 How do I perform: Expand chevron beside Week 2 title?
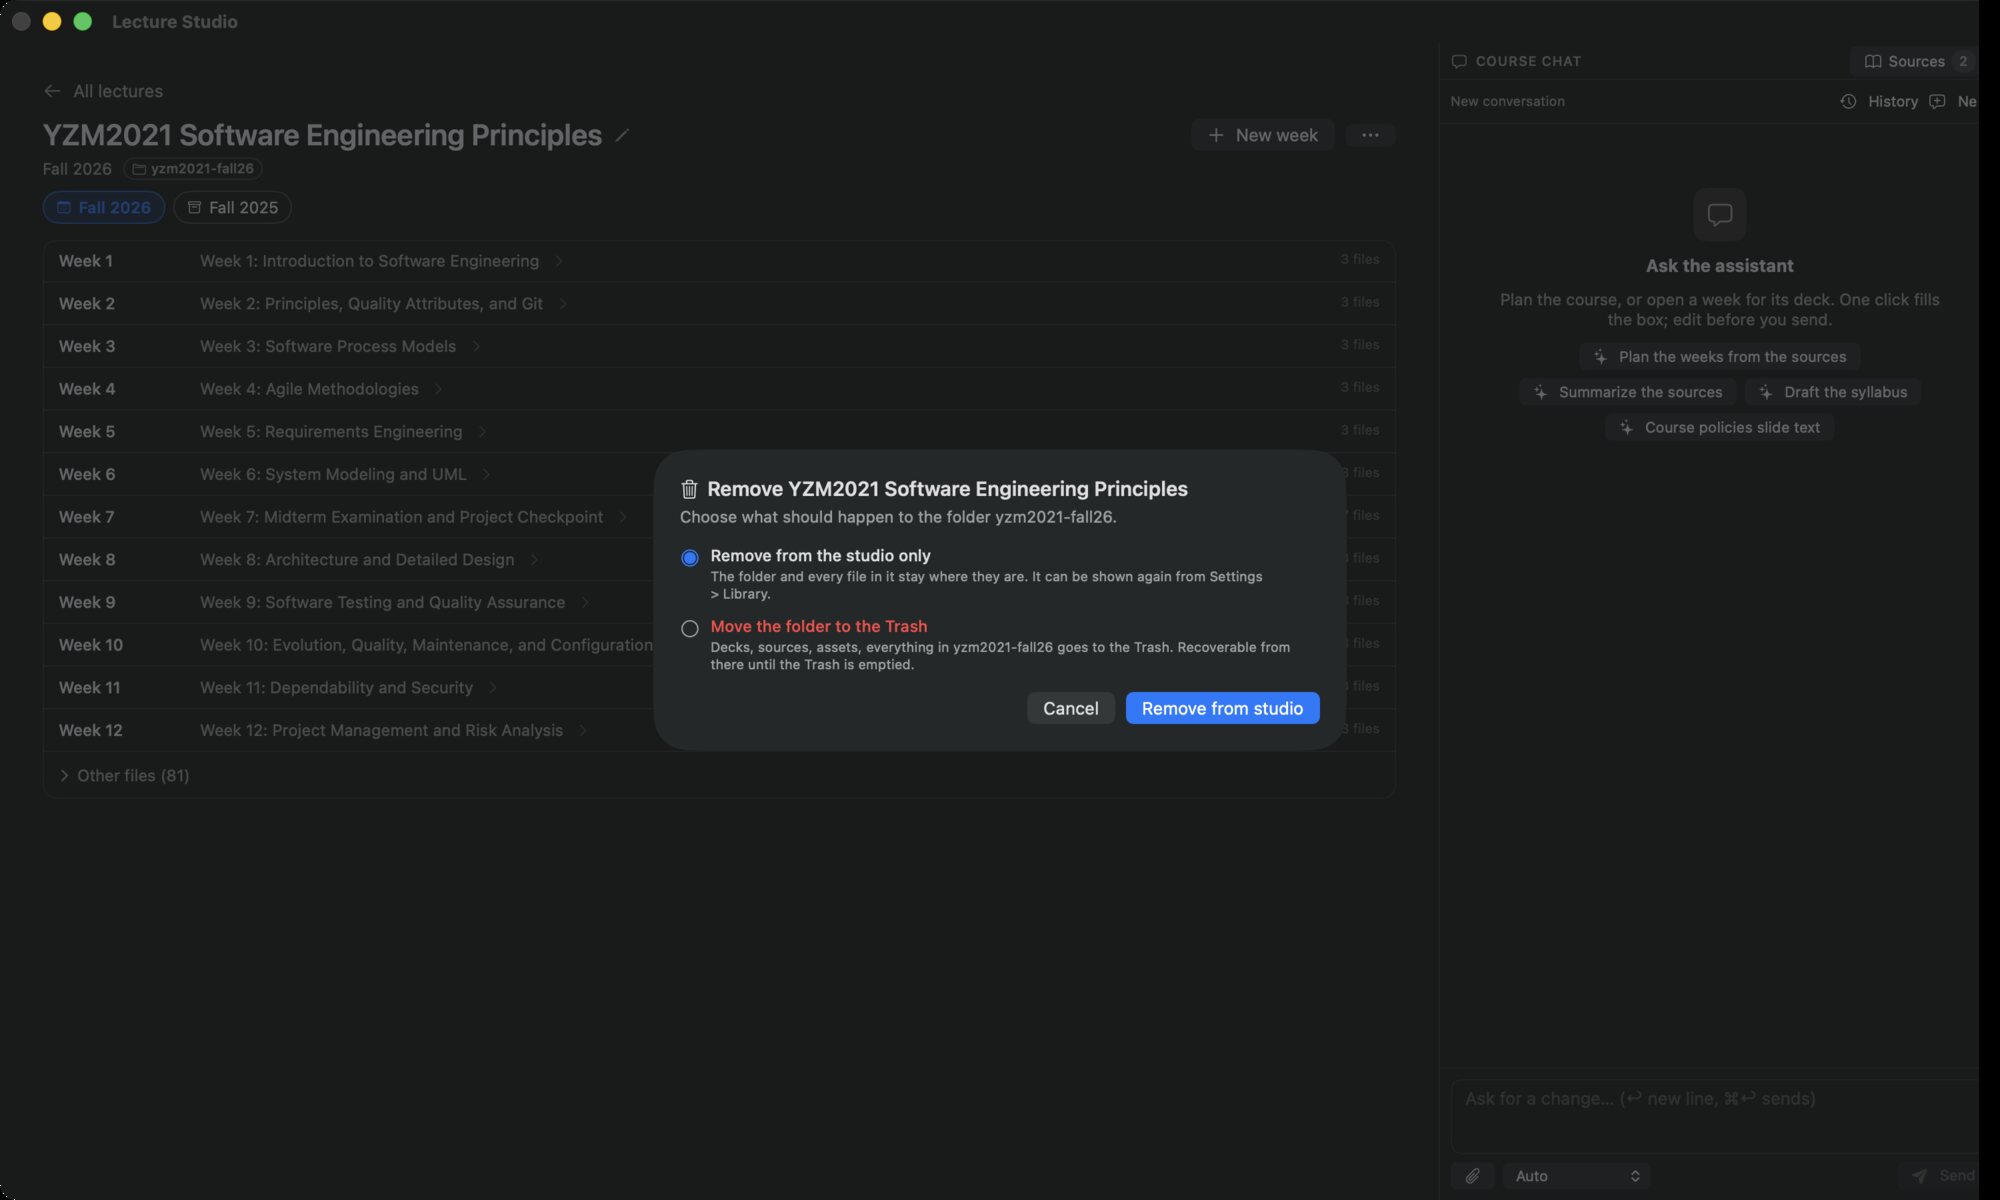click(563, 304)
